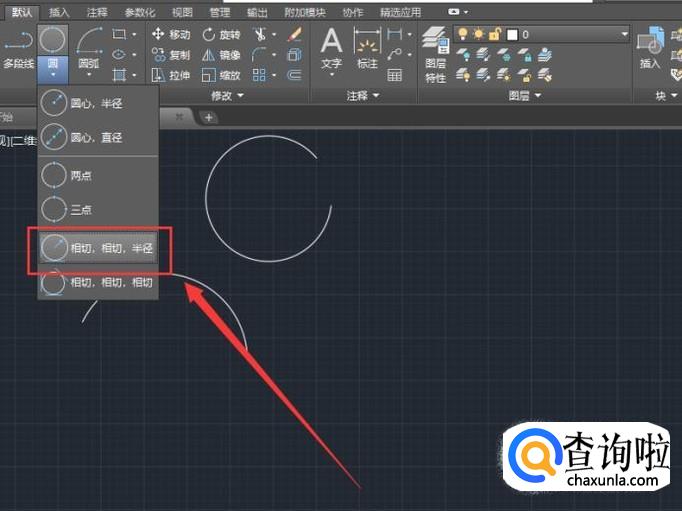682x511 pixels.
Task: Click the Rectangle draw icon
Action: [119, 34]
